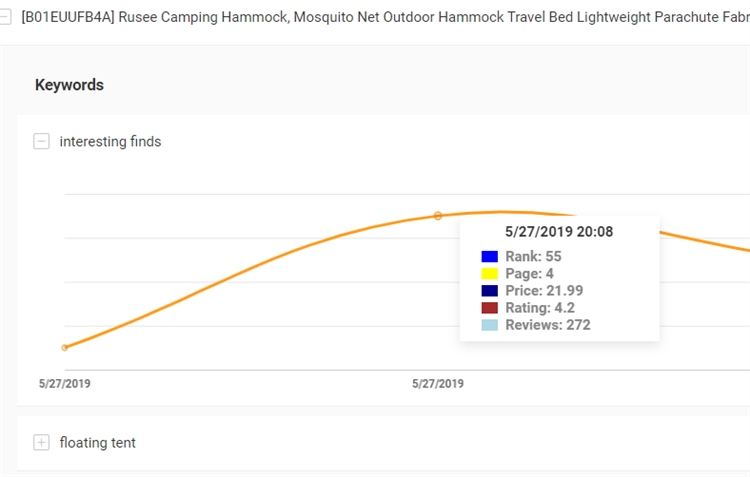Click the dark navy Price legend swatch
The width and height of the screenshot is (750, 477).
coord(489,291)
